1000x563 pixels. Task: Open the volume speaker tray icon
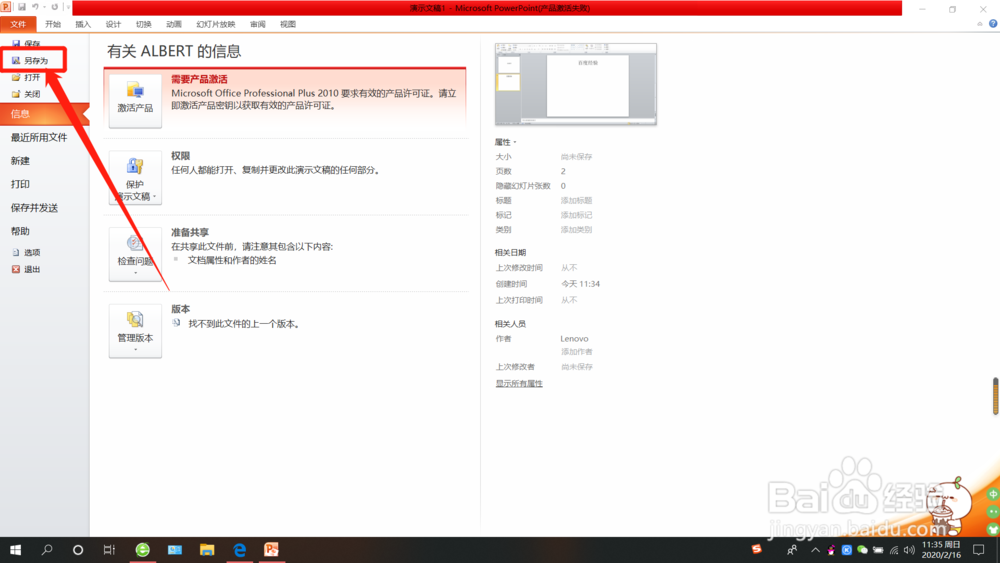[x=909, y=550]
